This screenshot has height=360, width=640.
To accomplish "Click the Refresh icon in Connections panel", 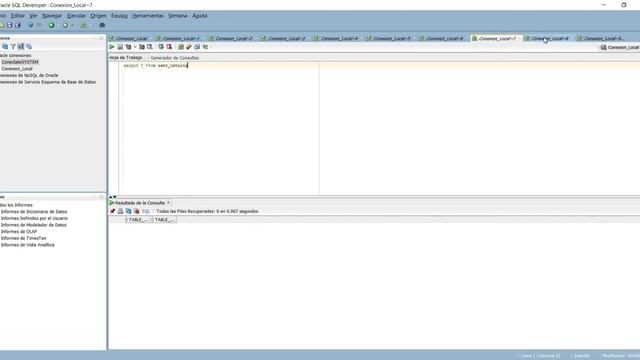I will coord(21,47).
